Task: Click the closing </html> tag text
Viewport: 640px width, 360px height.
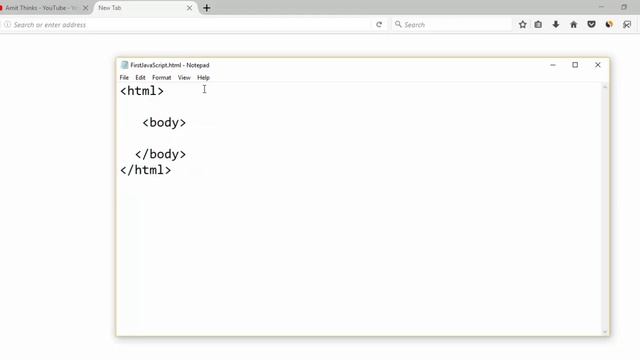Action: click(x=146, y=170)
